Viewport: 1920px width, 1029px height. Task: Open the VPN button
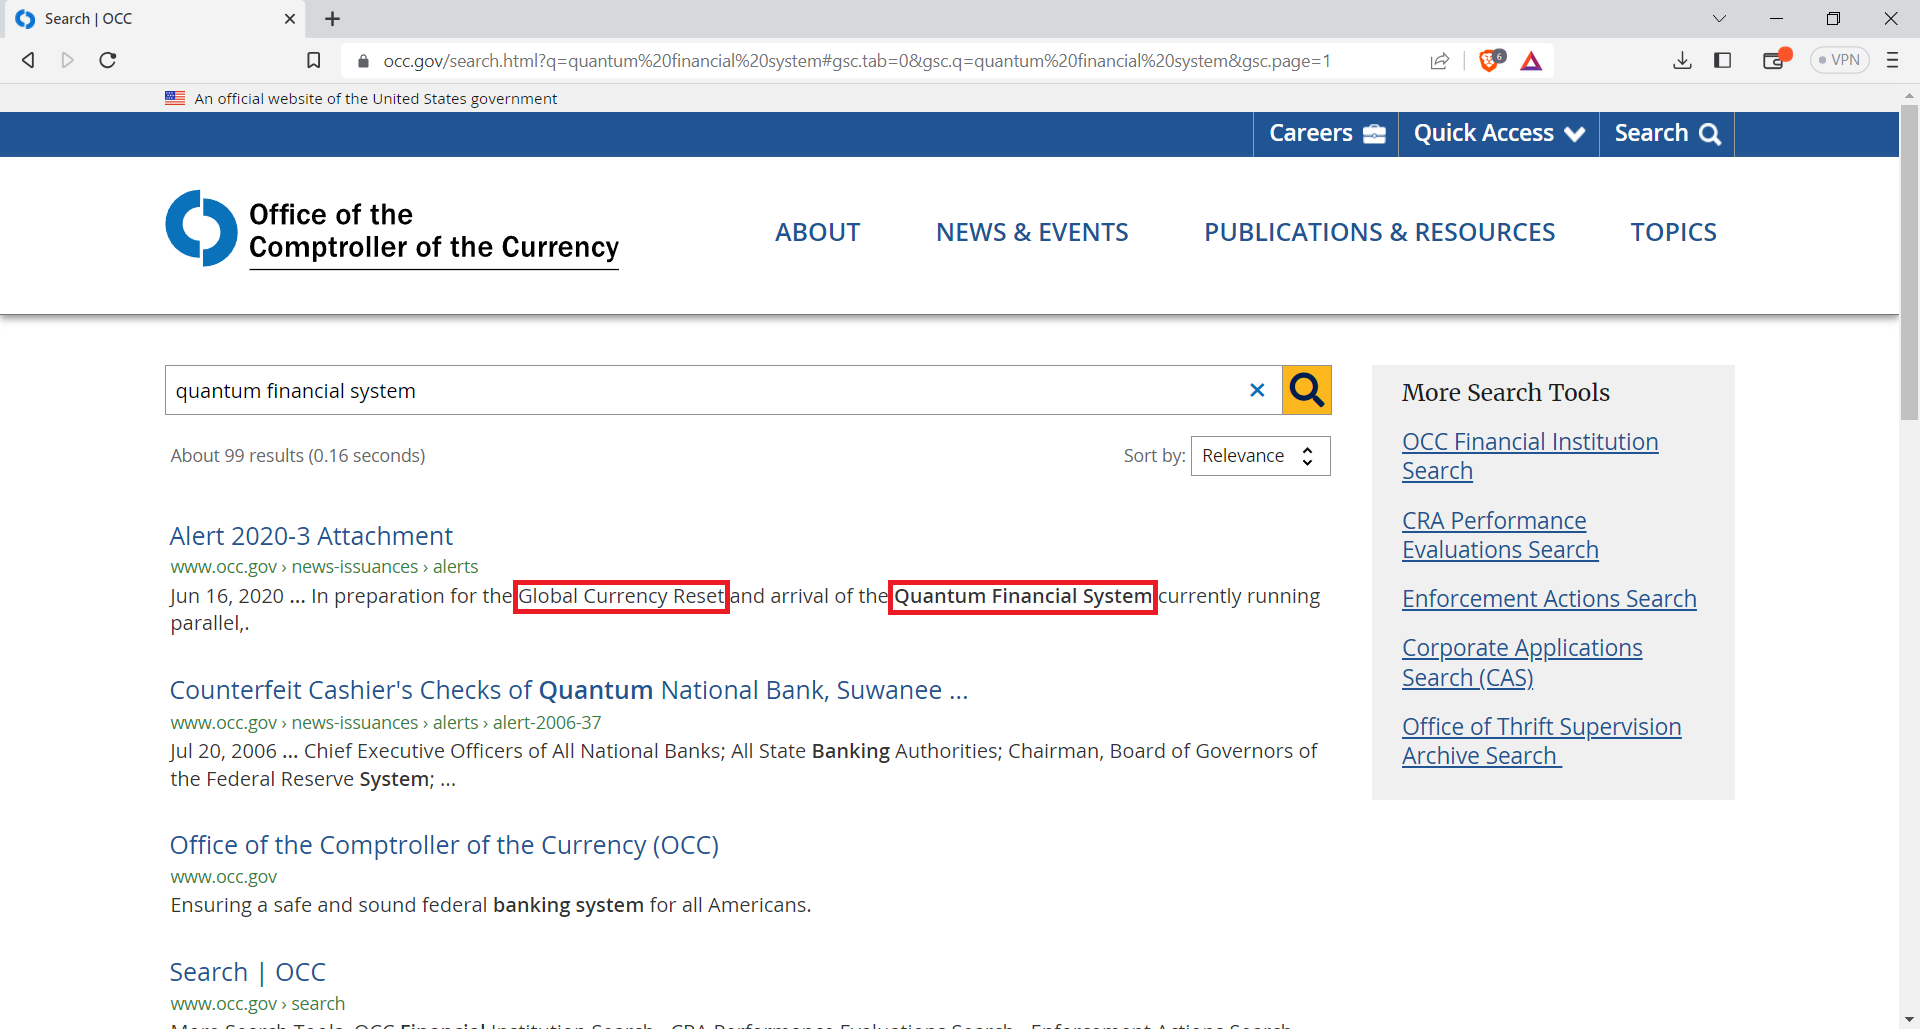[x=1839, y=60]
